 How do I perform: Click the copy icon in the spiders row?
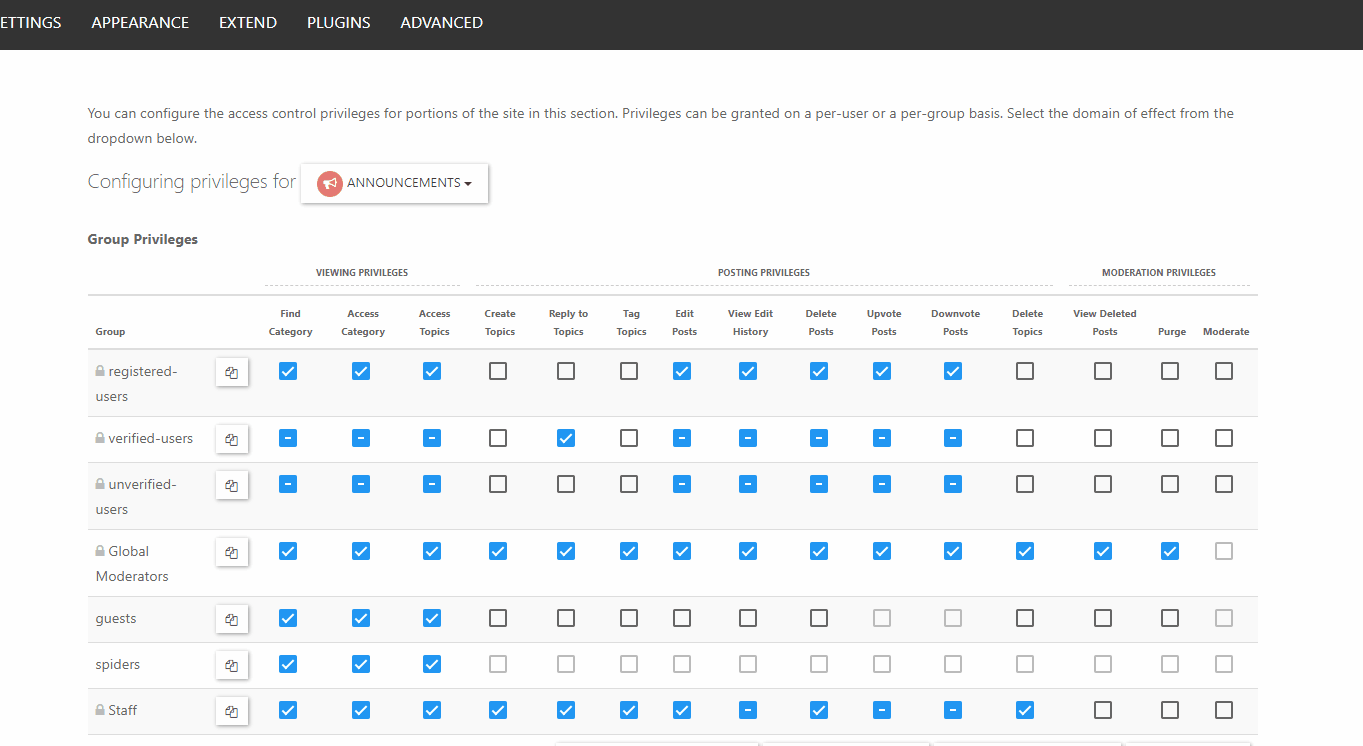(x=231, y=664)
